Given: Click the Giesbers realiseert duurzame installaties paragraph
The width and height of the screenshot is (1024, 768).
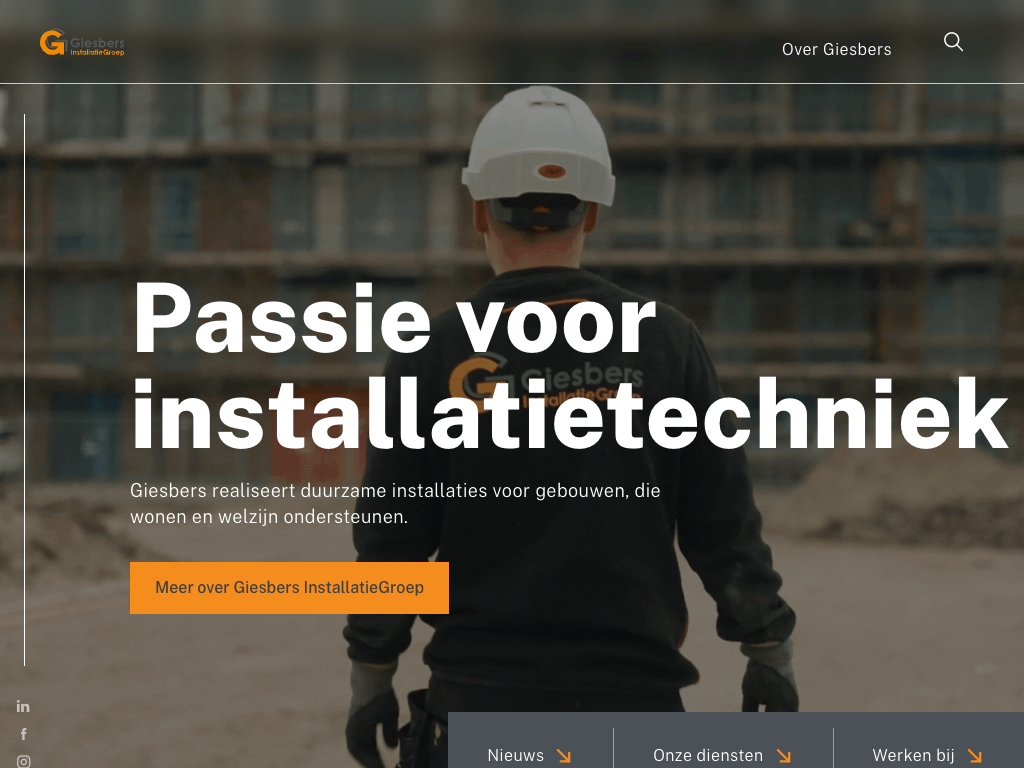Looking at the screenshot, I should tap(395, 504).
